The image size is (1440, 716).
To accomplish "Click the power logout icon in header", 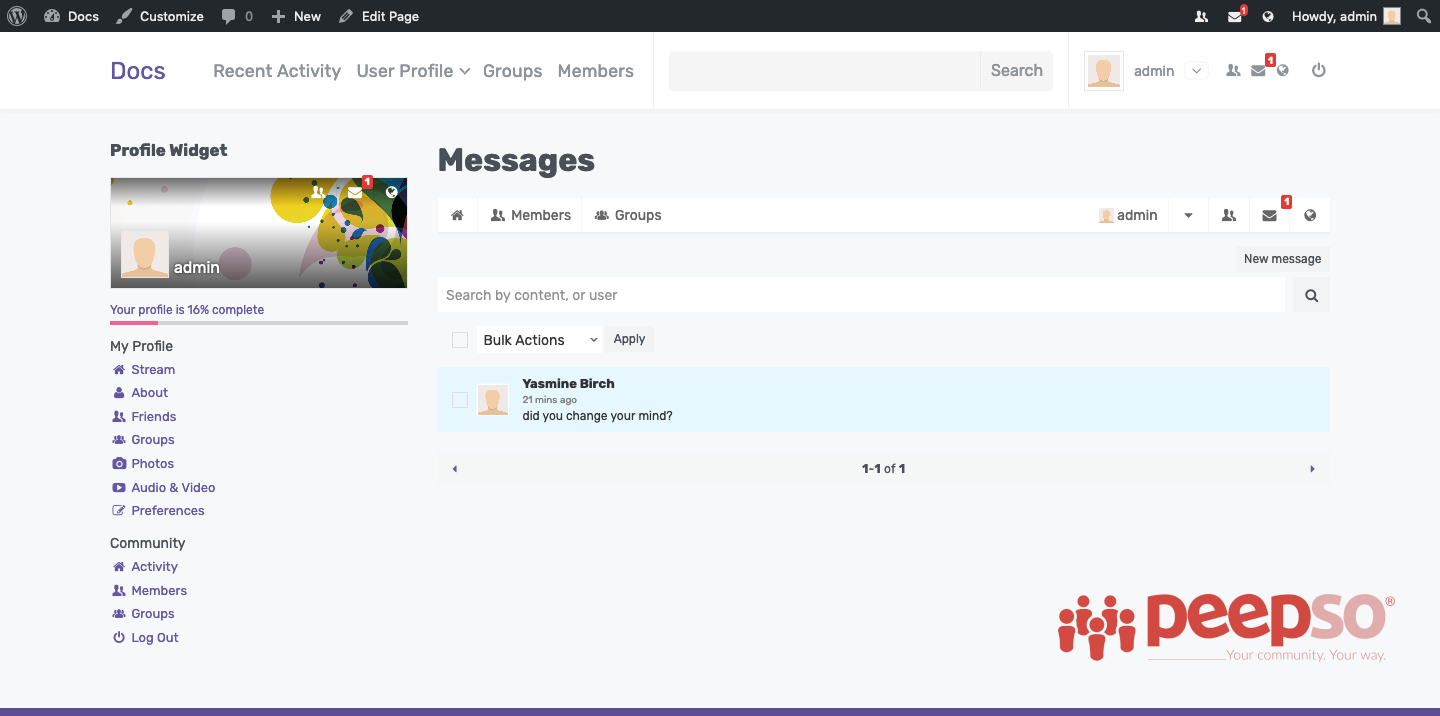I will click(x=1319, y=70).
